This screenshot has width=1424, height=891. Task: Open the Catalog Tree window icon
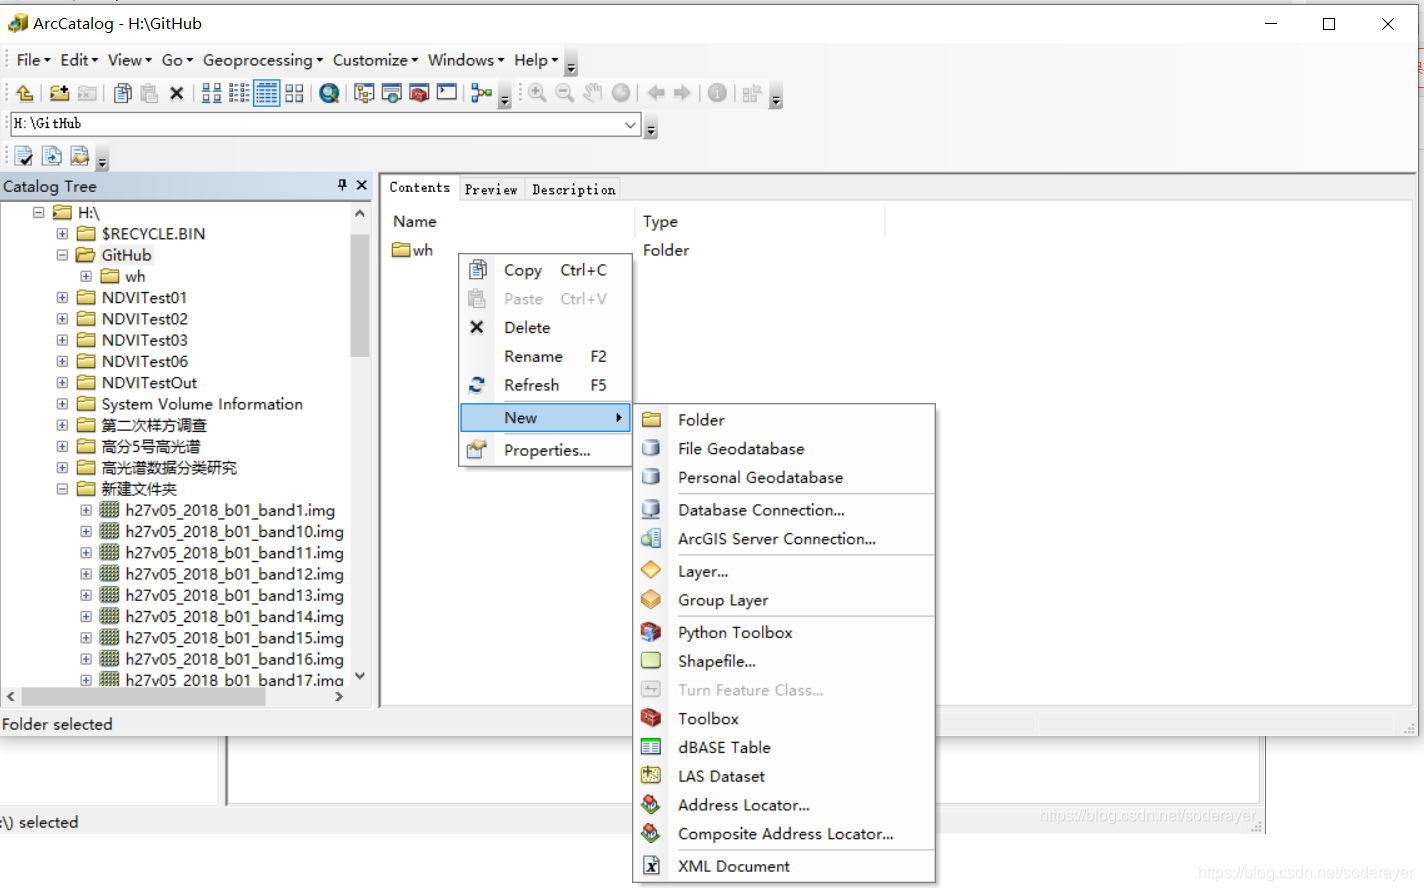pos(364,93)
